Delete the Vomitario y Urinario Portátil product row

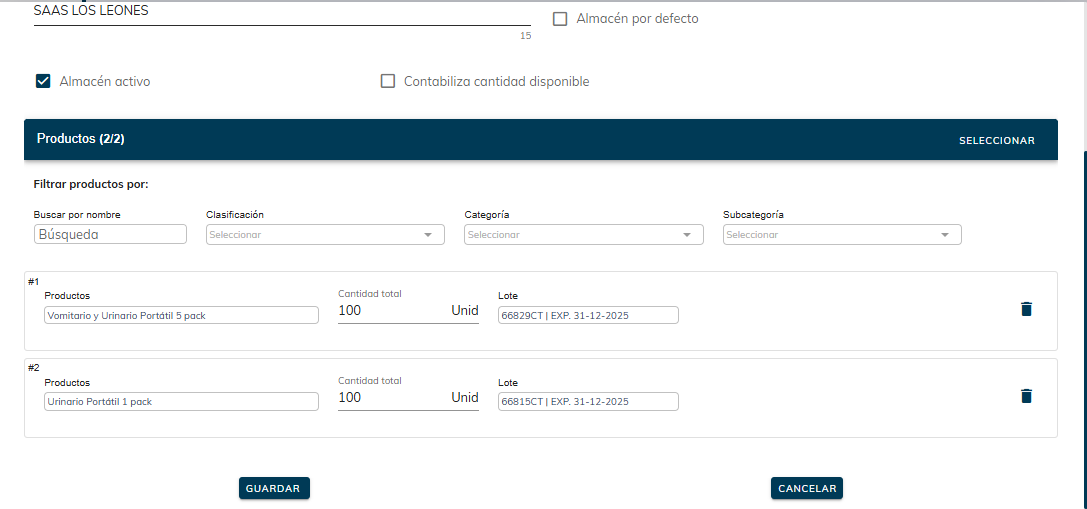1025,309
